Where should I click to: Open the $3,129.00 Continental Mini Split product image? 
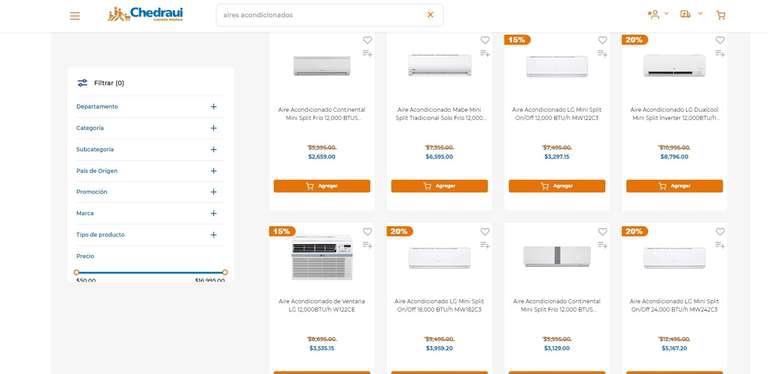[x=557, y=257]
